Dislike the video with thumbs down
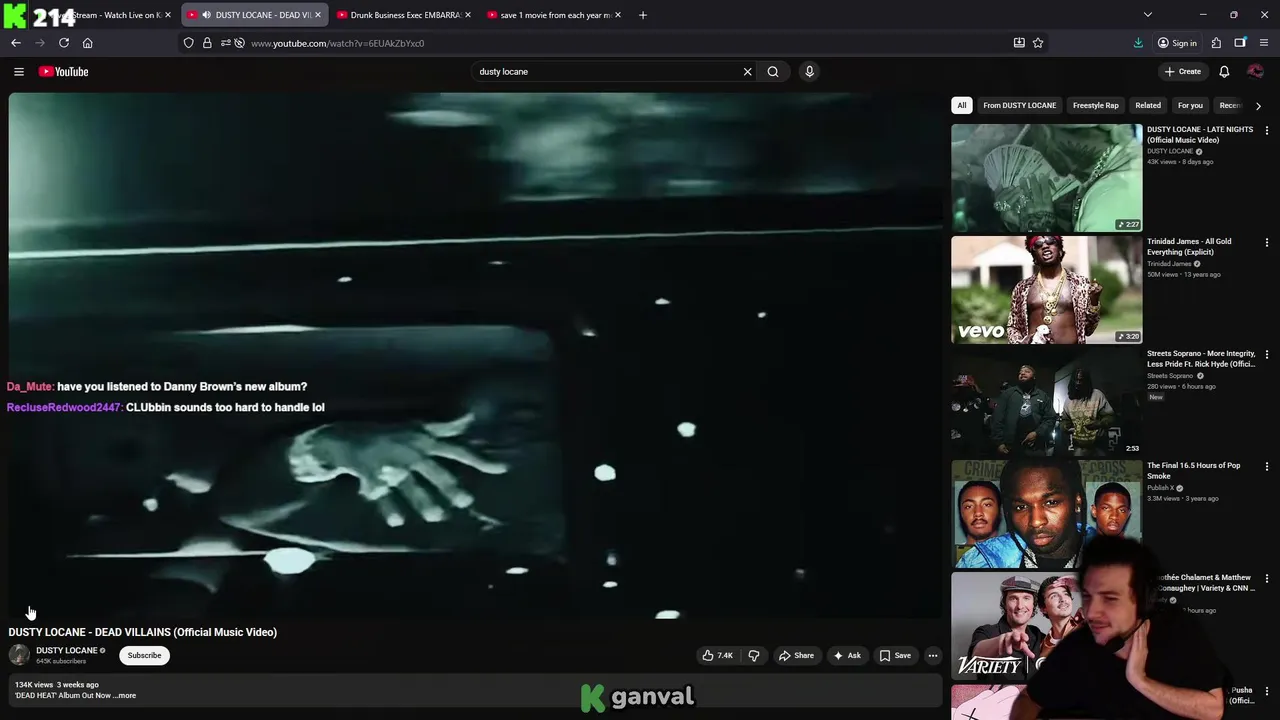The height and width of the screenshot is (720, 1280). pos(754,656)
